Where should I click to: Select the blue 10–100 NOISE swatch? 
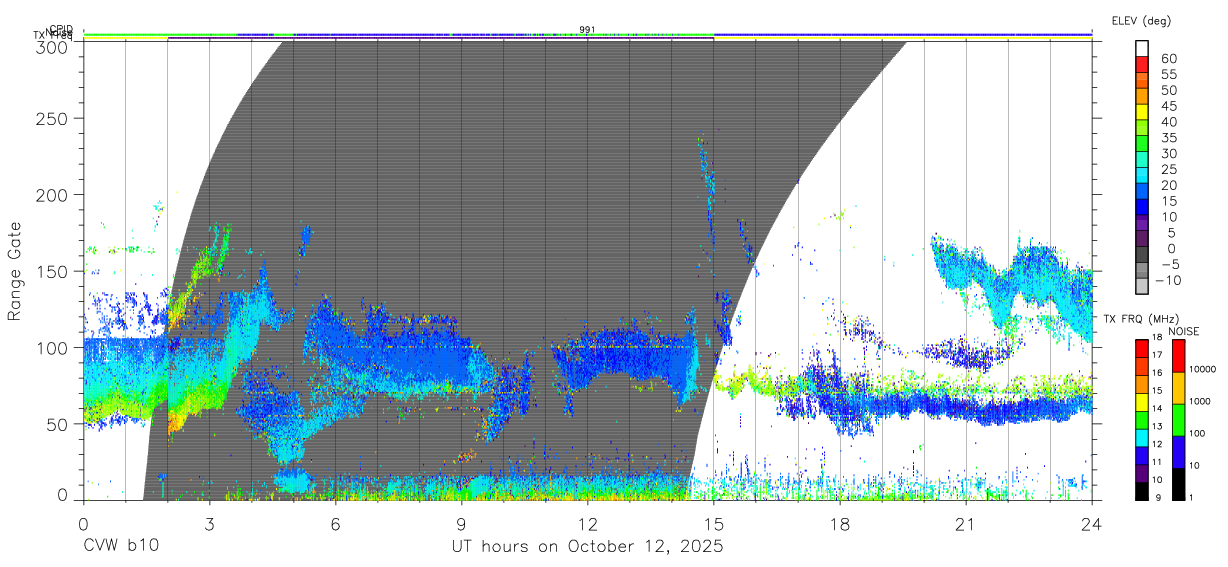click(1178, 450)
